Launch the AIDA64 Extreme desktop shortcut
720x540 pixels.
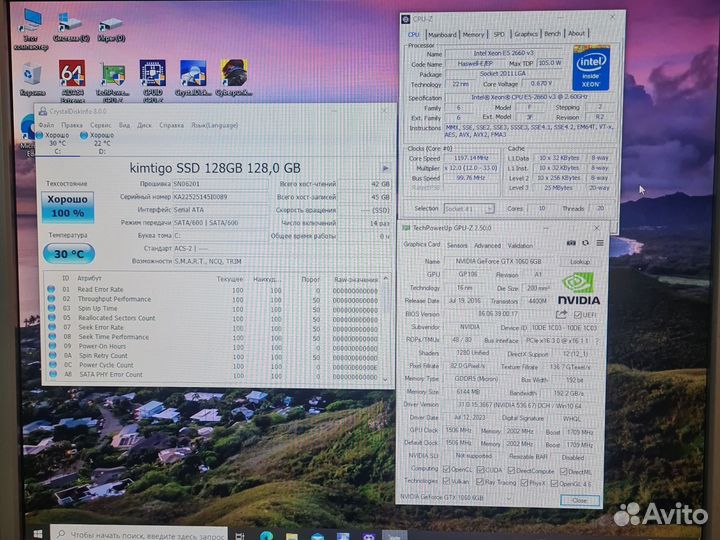coord(72,81)
